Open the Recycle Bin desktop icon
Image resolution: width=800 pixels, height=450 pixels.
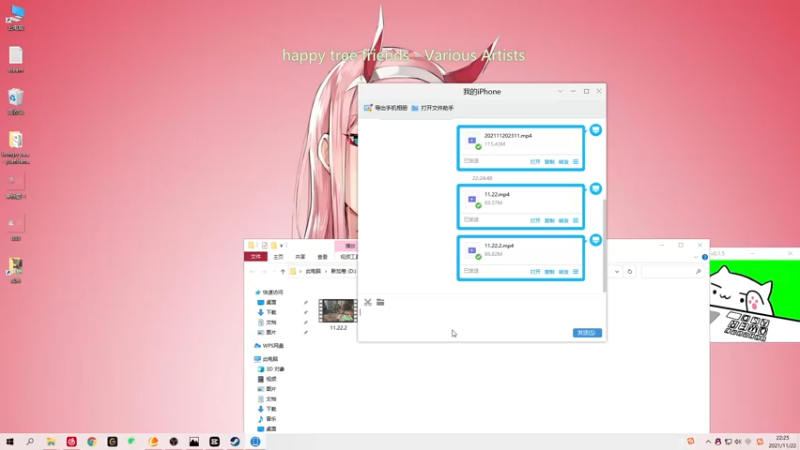[16, 102]
